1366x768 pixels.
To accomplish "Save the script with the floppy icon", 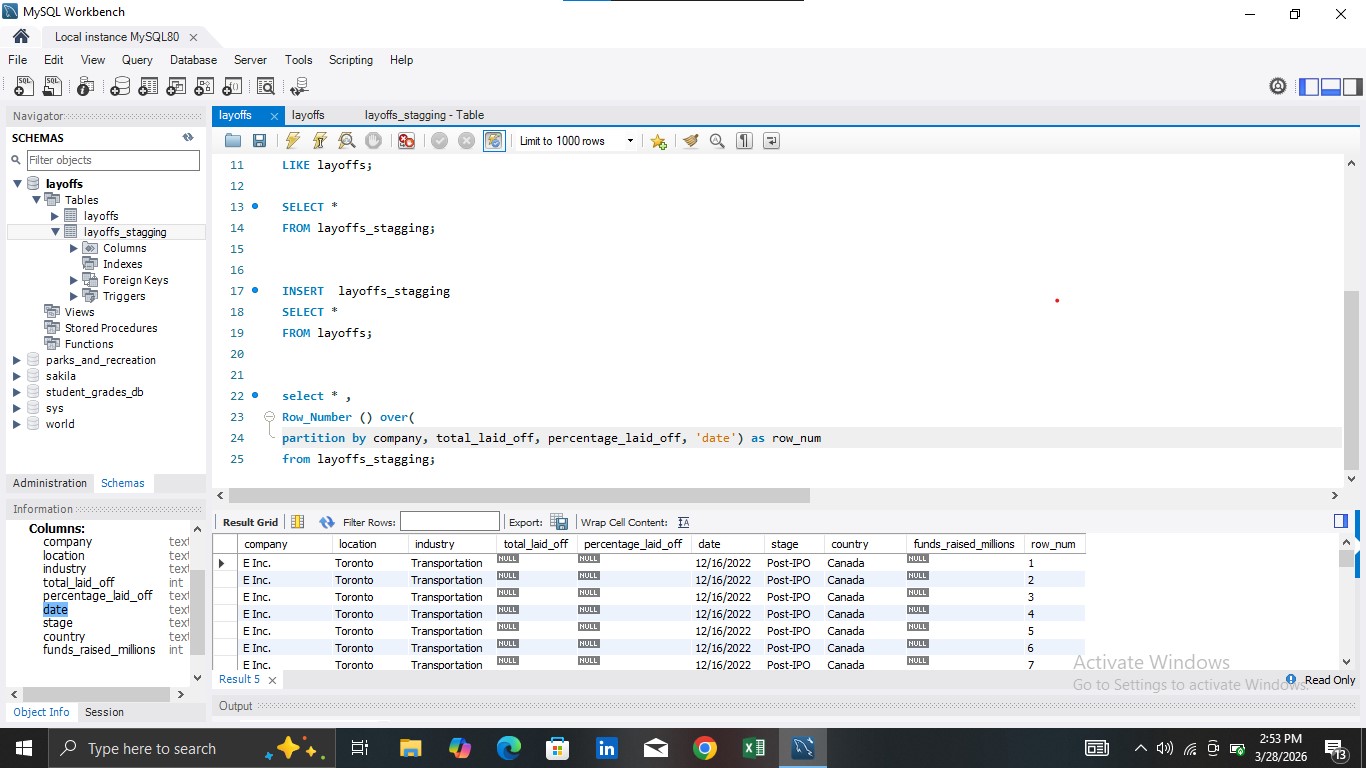I will 259,141.
